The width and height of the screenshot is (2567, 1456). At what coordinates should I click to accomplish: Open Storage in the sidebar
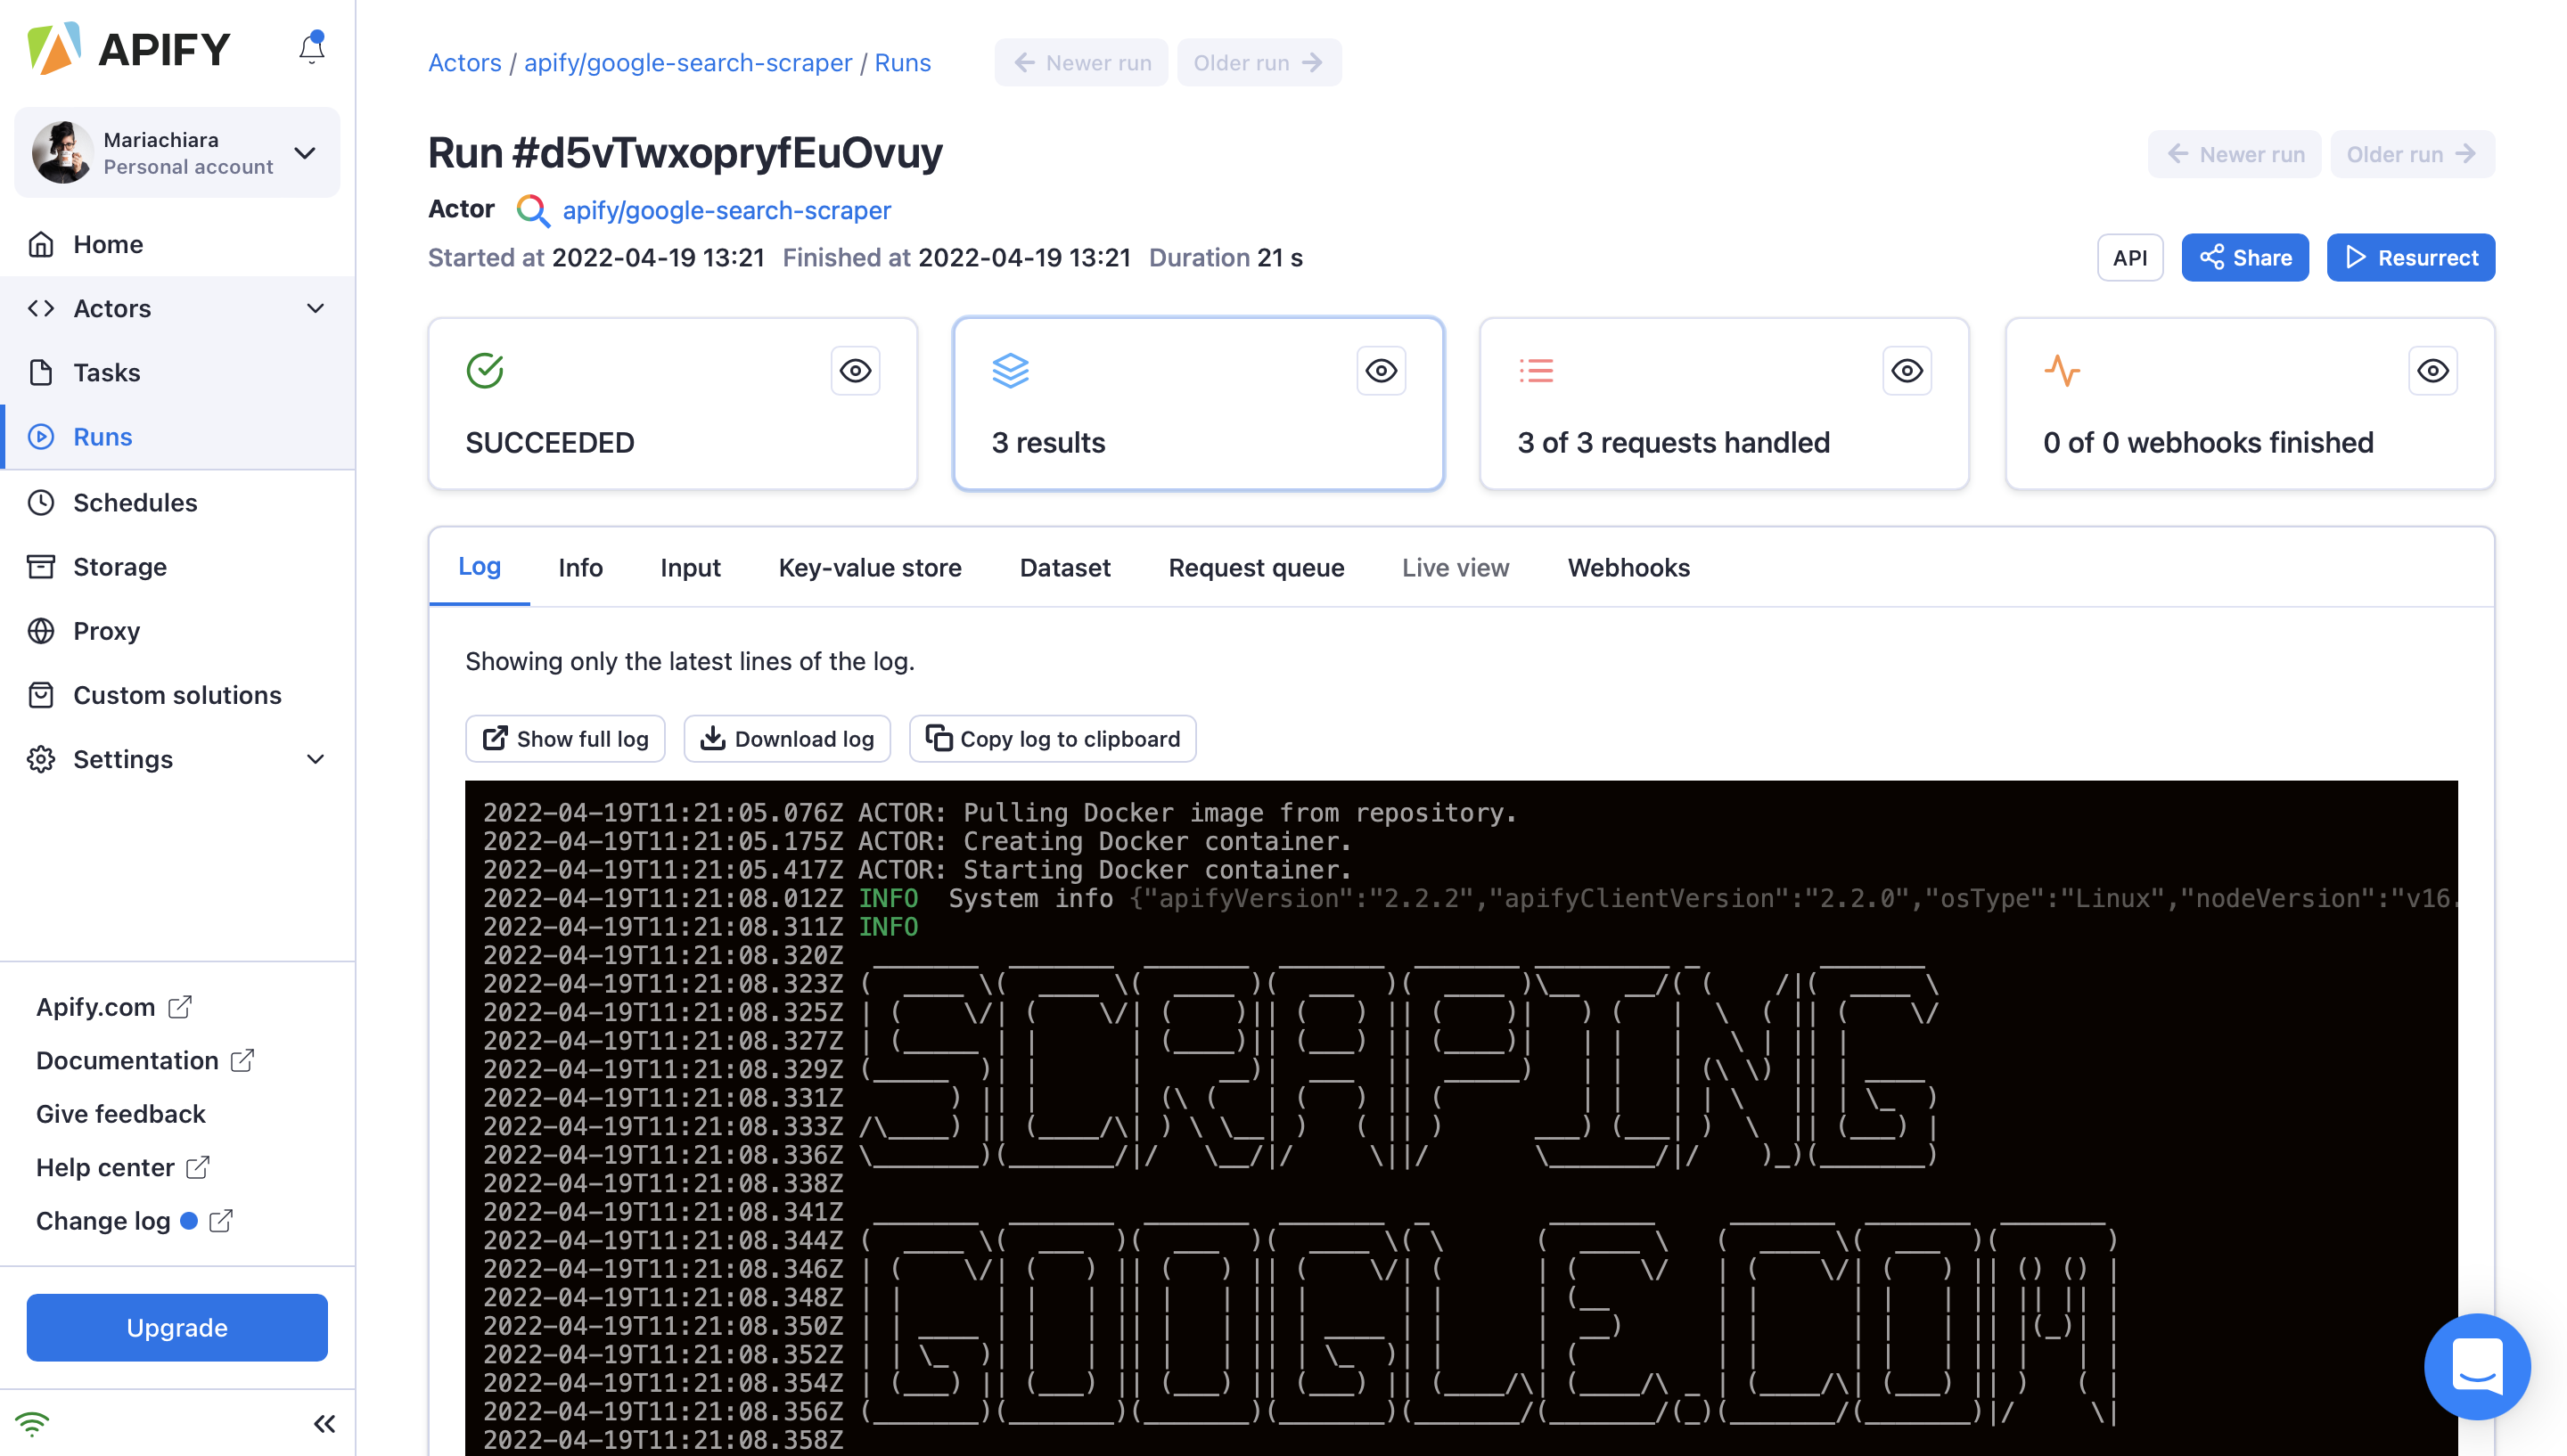(177, 566)
